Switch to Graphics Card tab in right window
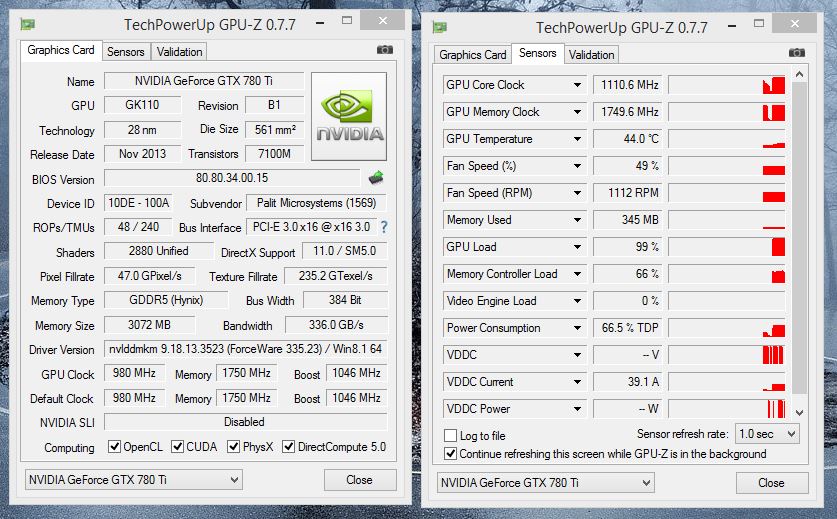 point(472,55)
